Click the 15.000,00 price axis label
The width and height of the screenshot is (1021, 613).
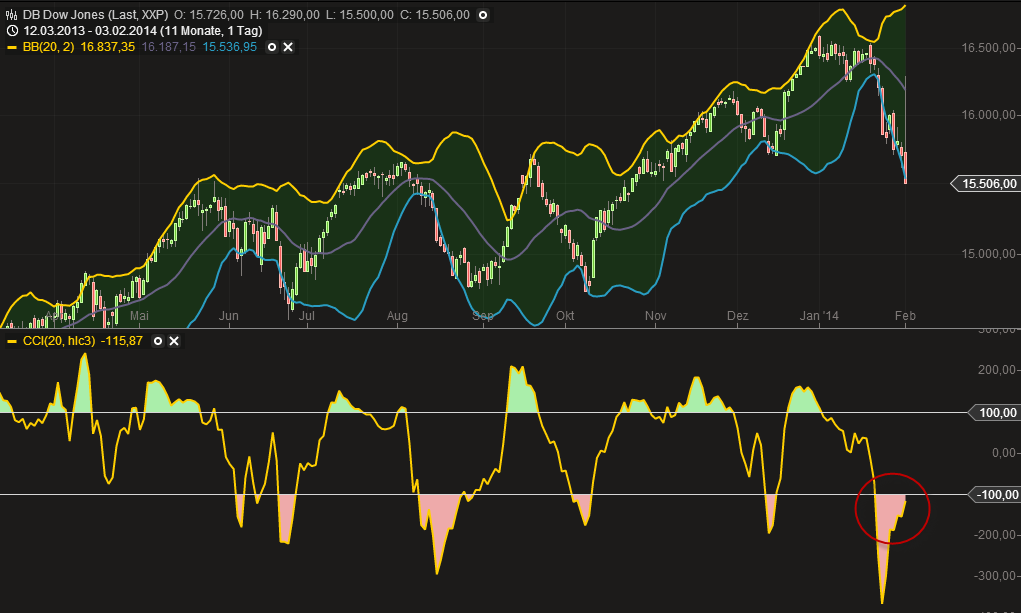point(989,253)
